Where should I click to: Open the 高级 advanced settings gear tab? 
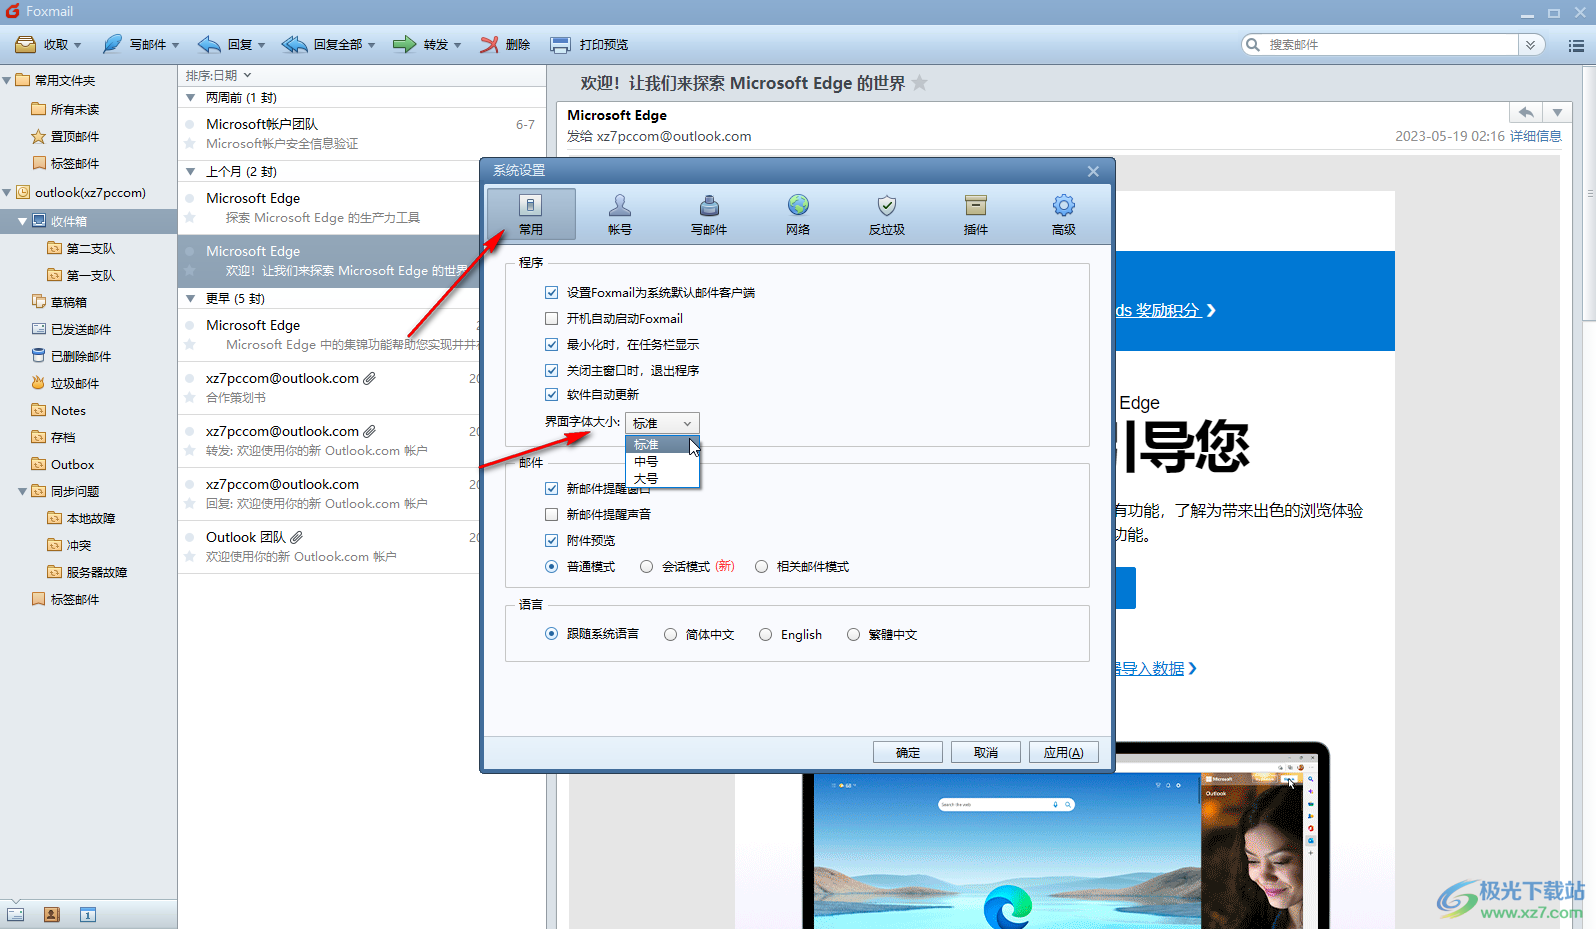[x=1063, y=214]
